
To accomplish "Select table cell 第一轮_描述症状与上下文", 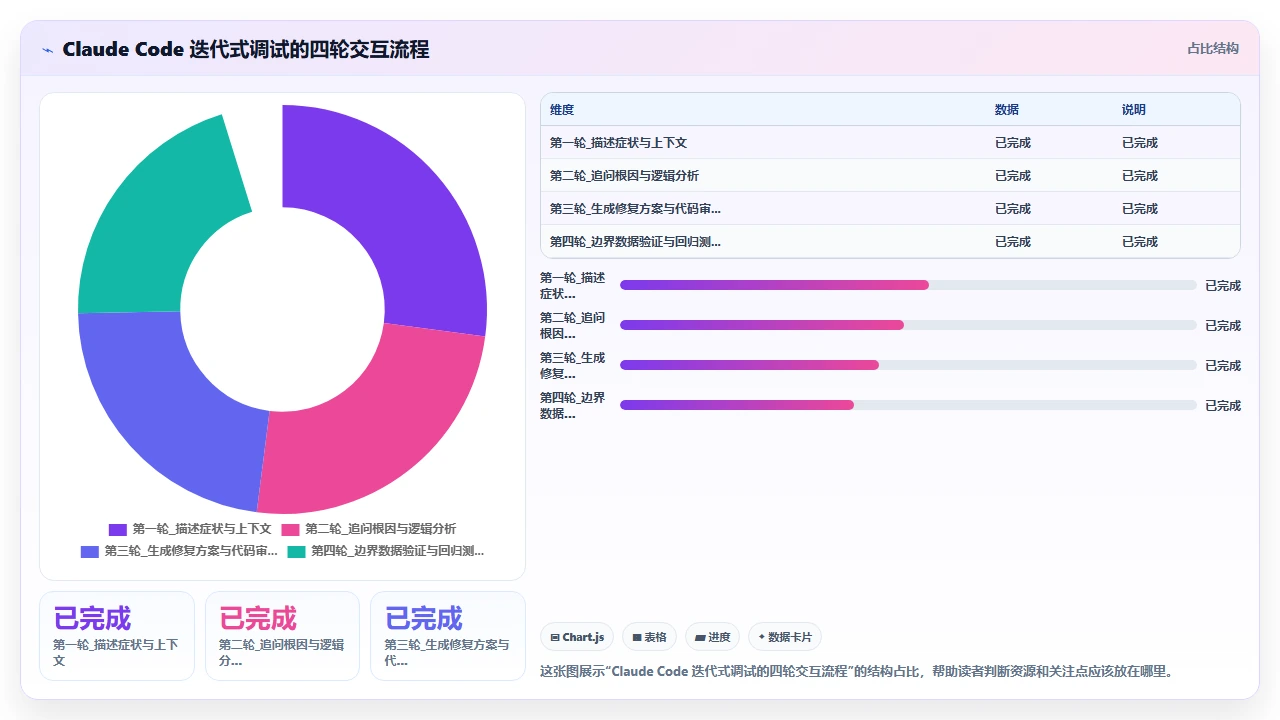I will (618, 143).
